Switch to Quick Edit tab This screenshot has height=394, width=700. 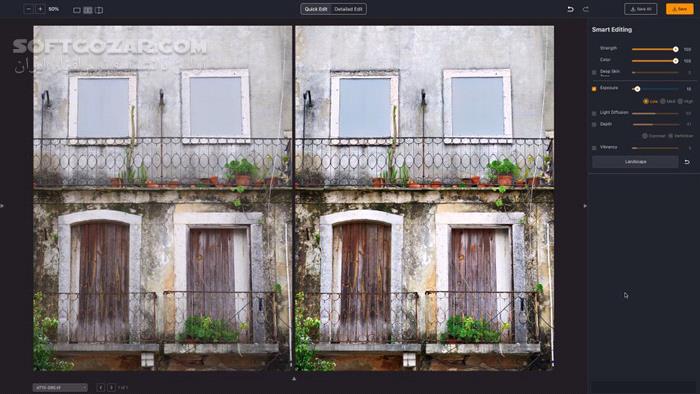[x=316, y=9]
